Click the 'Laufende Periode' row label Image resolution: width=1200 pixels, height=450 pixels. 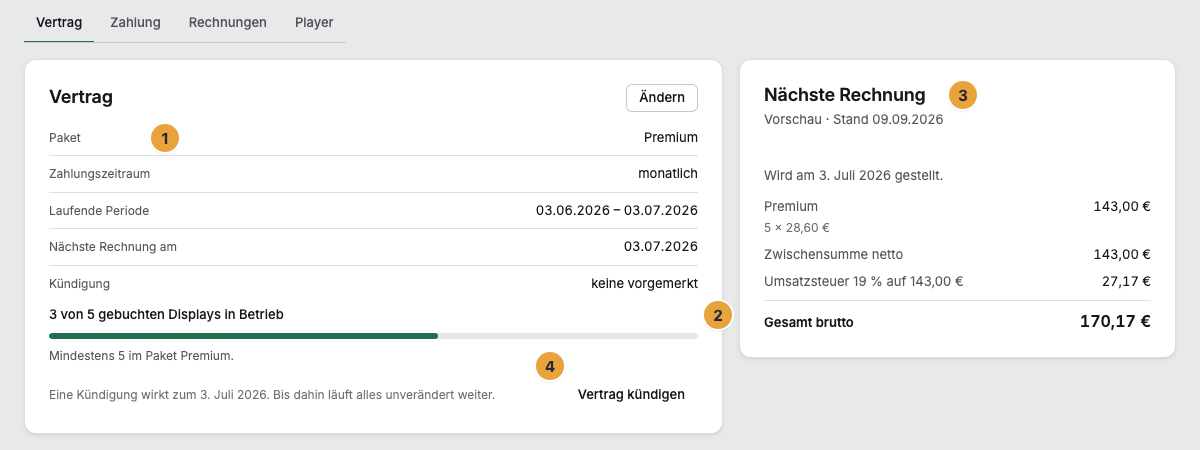(99, 210)
